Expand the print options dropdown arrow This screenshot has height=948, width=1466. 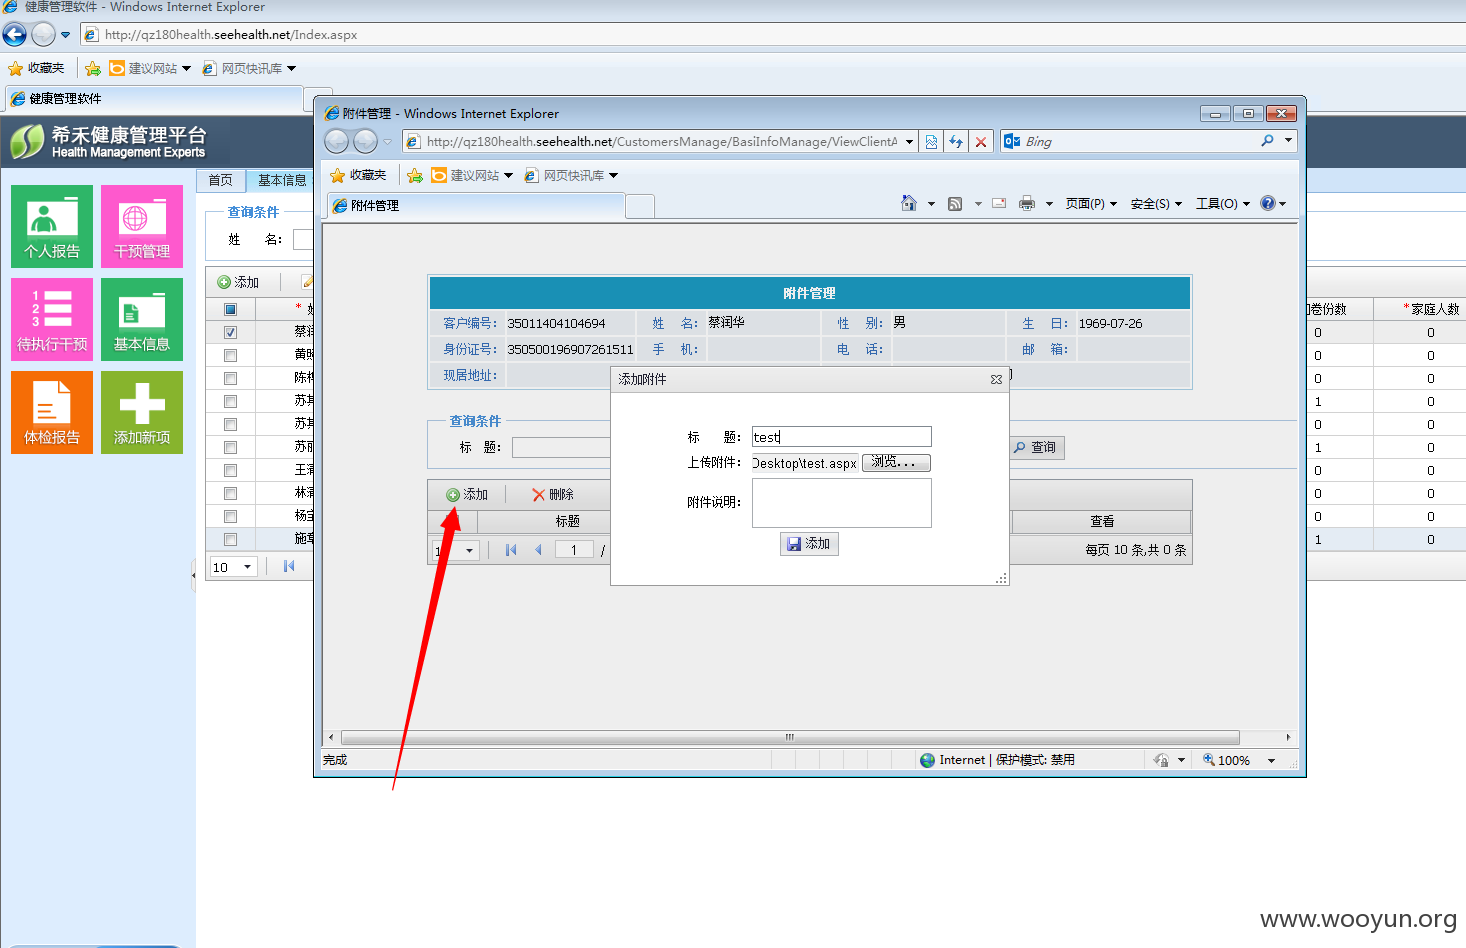(1049, 204)
